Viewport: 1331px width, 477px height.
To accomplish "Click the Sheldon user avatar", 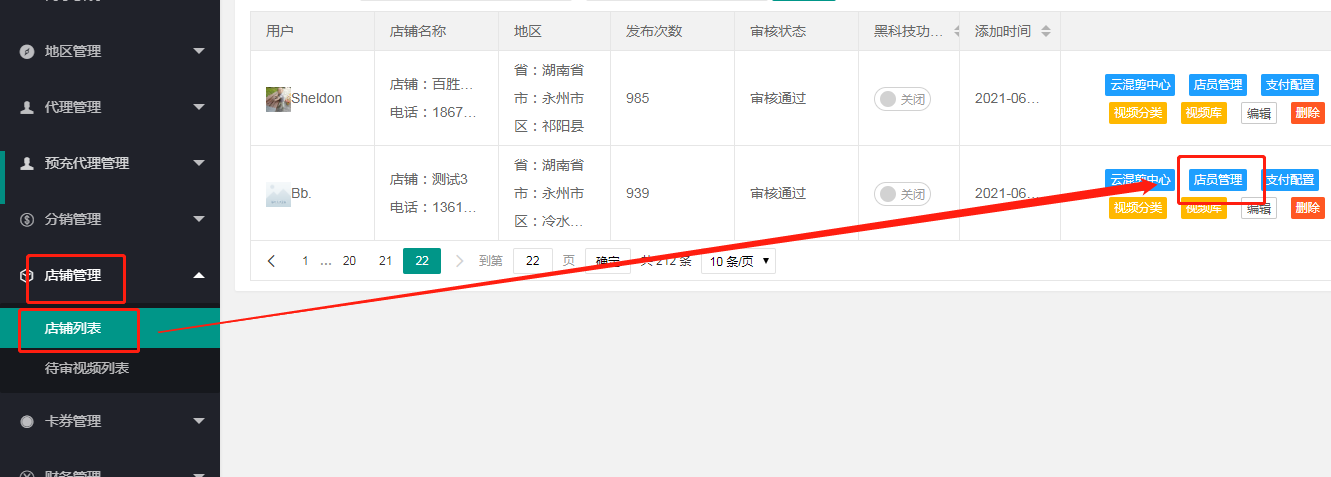I will (278, 99).
